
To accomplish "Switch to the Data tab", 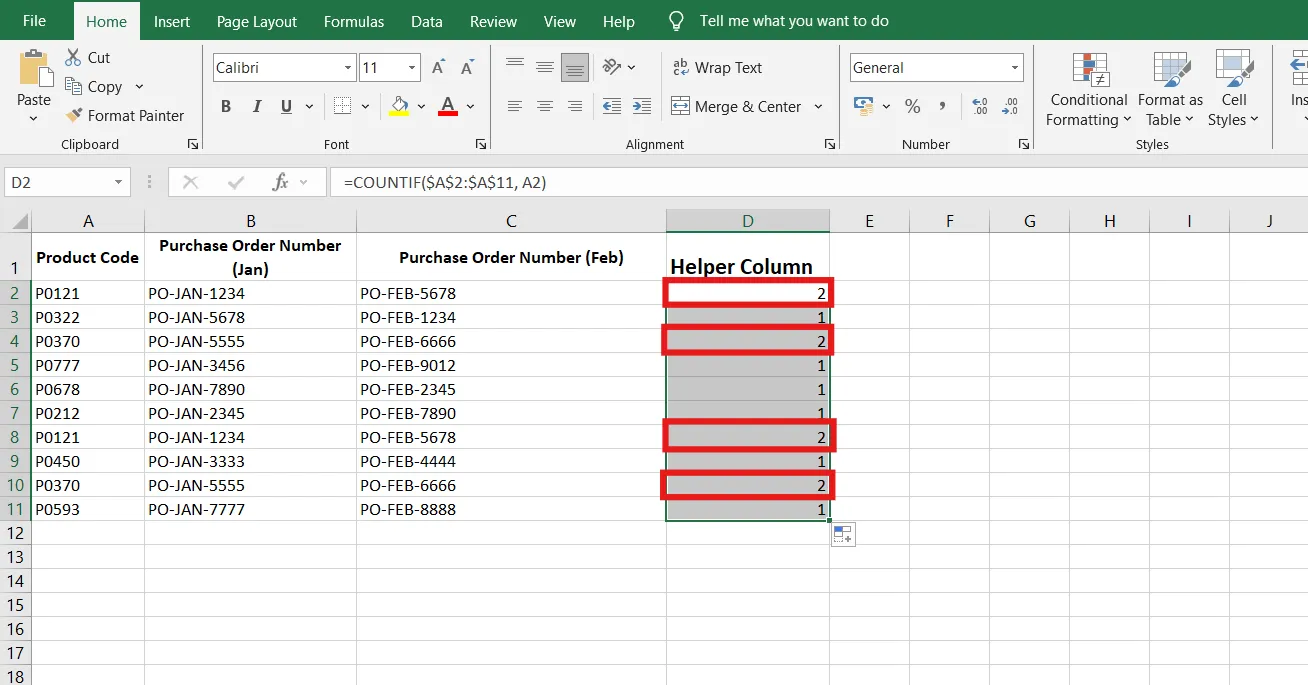I will click(427, 21).
